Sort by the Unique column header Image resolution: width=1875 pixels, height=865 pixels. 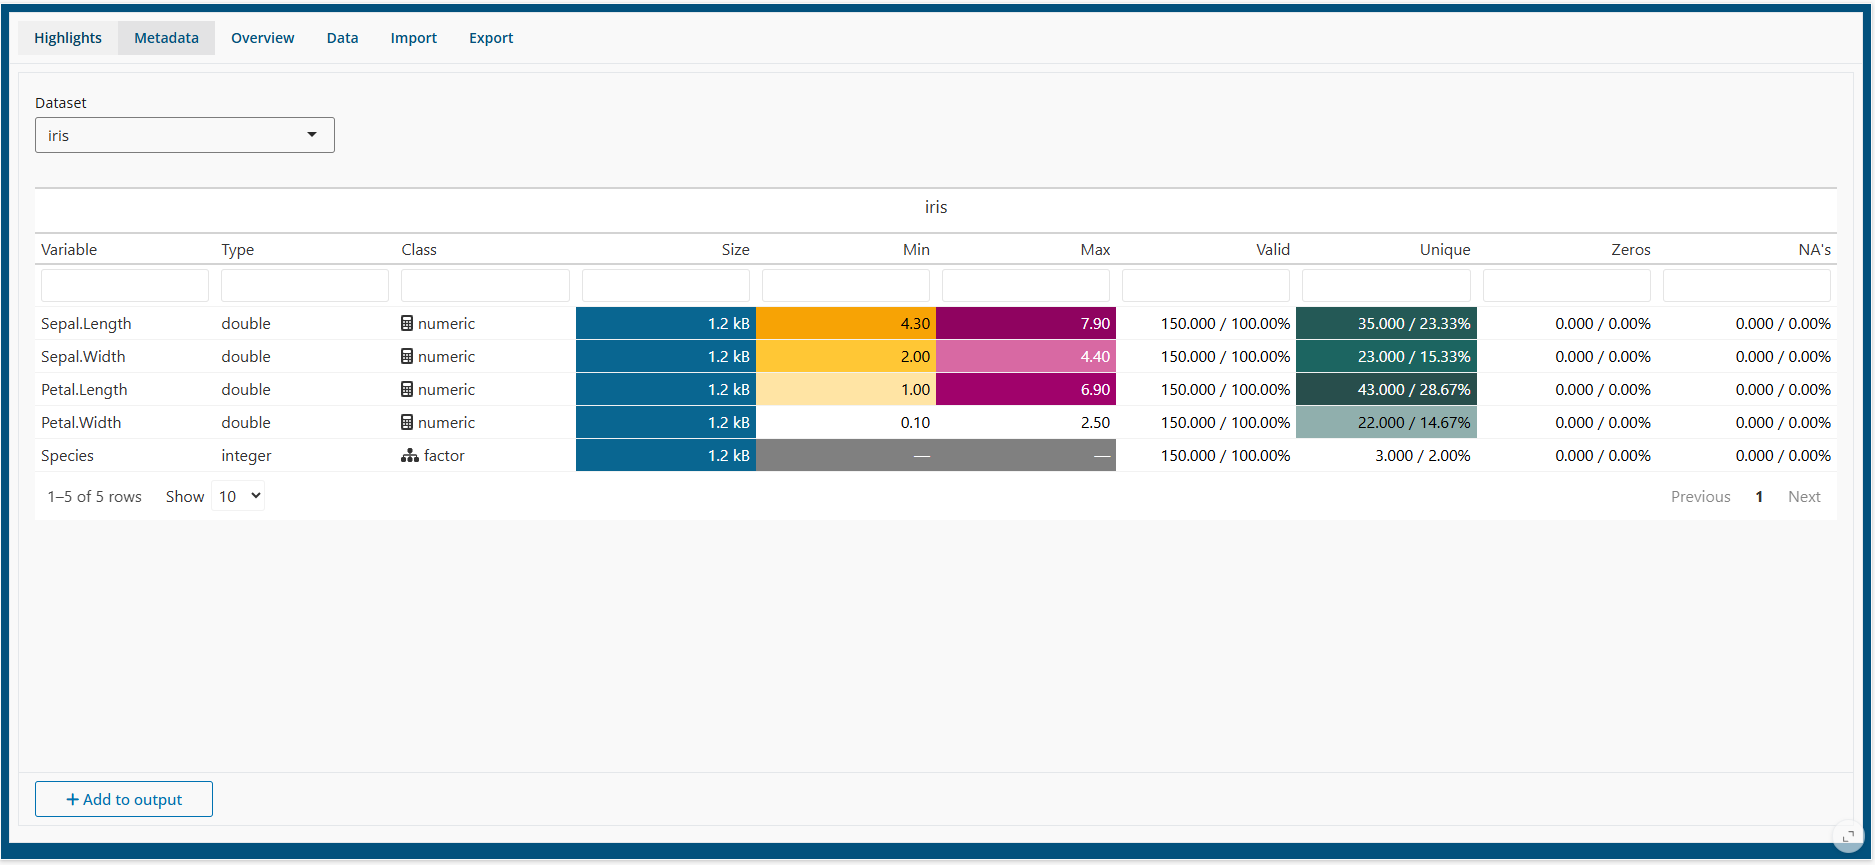coord(1444,250)
